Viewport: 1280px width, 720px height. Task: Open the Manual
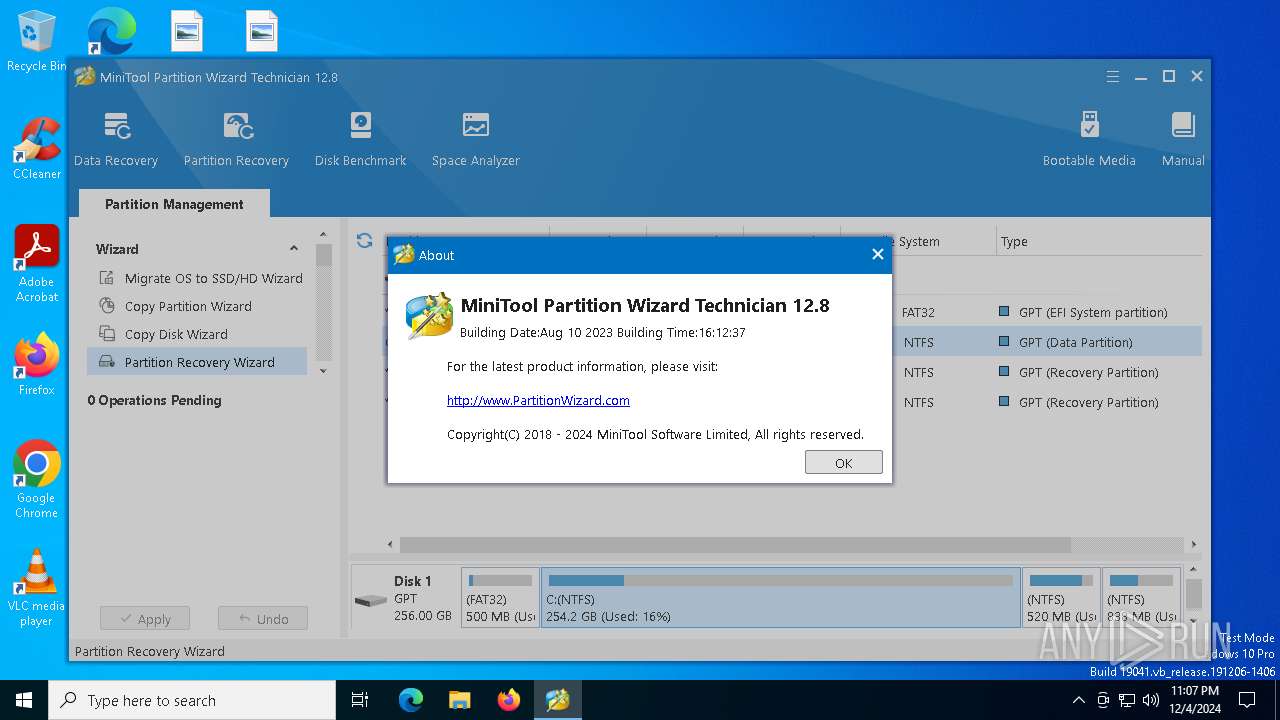pos(1183,139)
